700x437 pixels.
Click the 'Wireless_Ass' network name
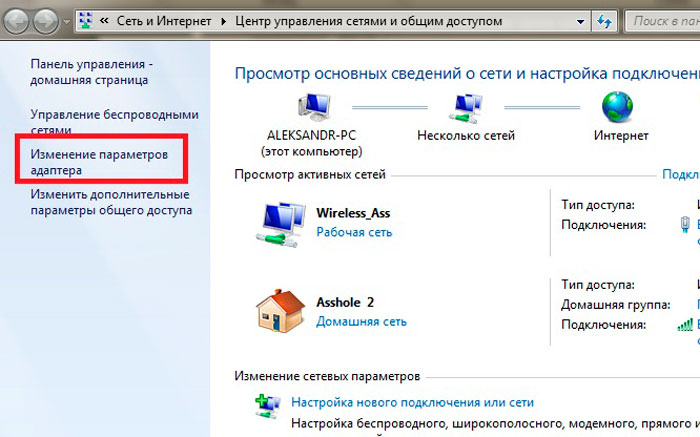point(353,213)
